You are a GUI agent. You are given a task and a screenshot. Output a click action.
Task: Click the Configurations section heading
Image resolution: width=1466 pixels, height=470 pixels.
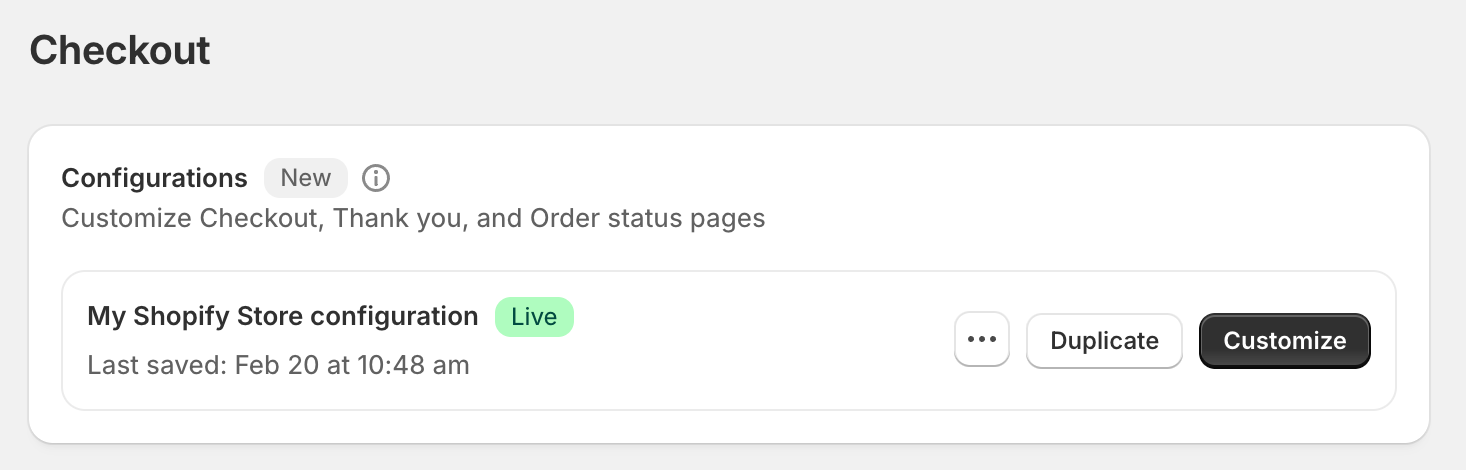coord(154,178)
